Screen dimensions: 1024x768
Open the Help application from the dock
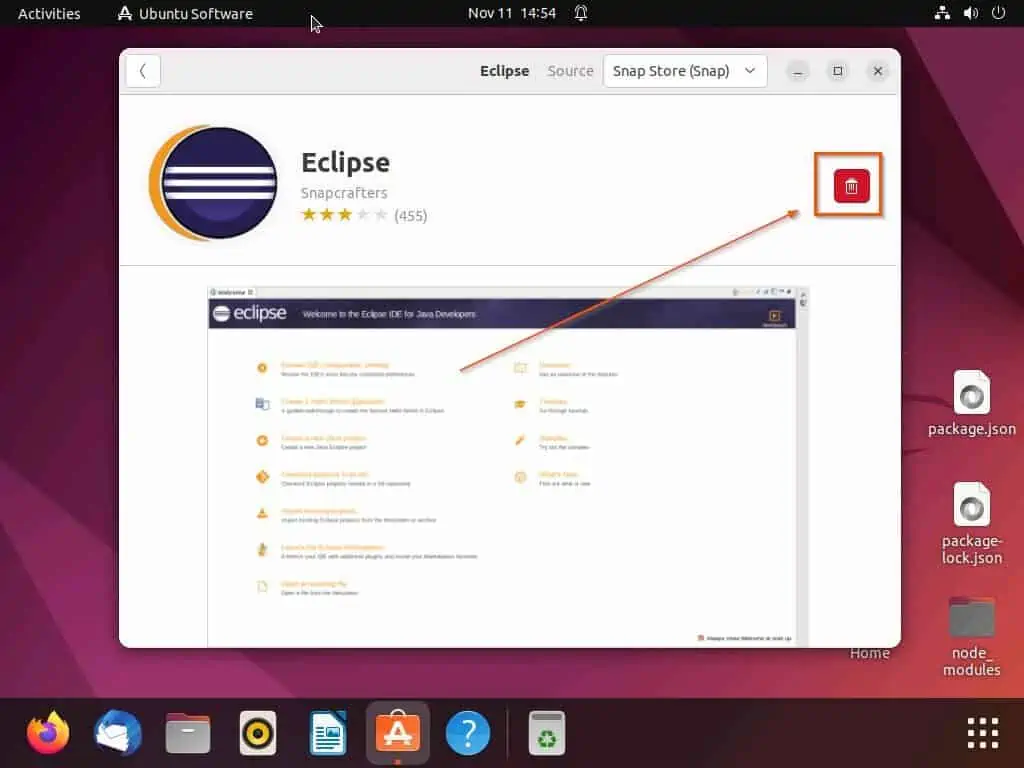(467, 732)
